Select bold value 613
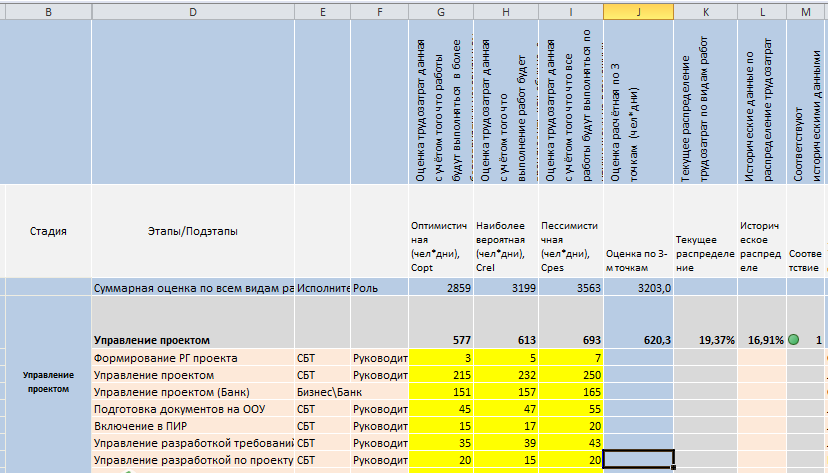The width and height of the screenshot is (828, 473). coord(506,322)
